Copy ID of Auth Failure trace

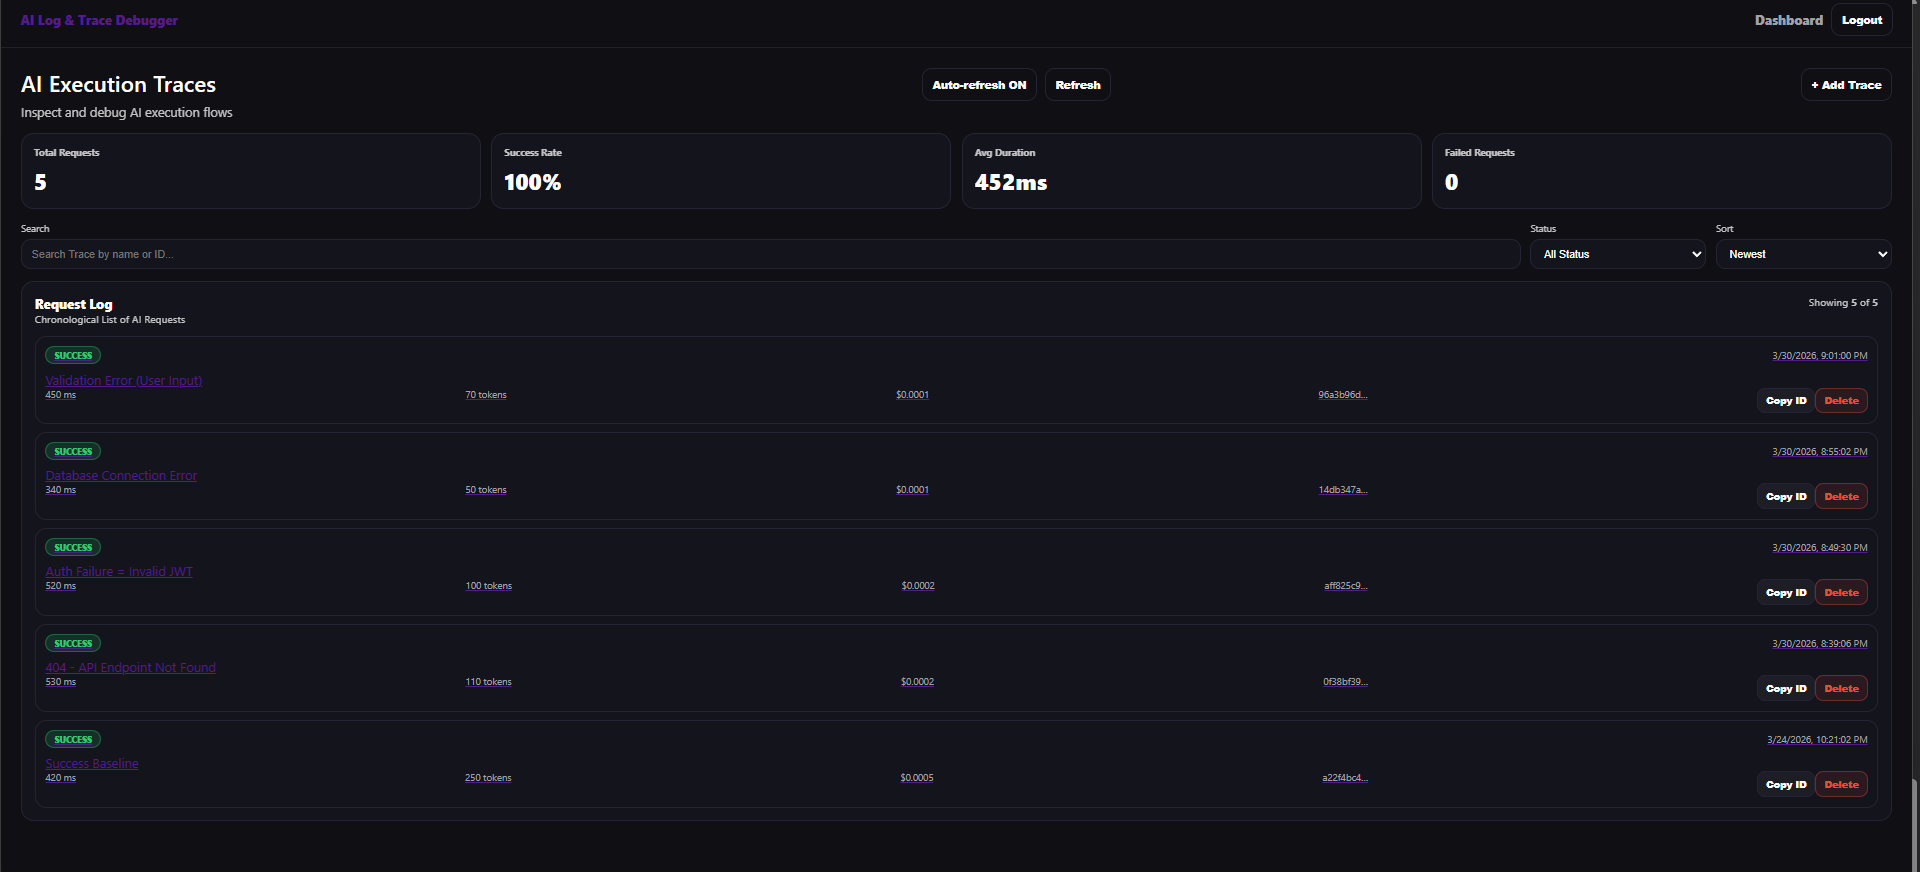click(x=1785, y=593)
